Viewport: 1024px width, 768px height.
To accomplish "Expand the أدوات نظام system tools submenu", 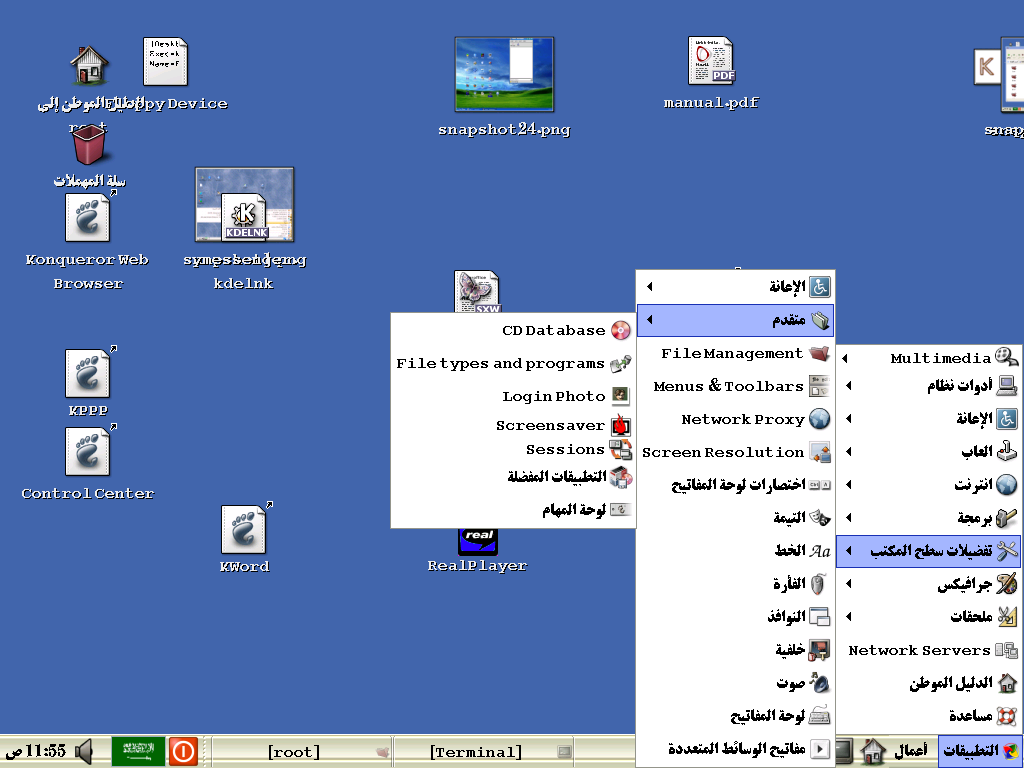I will pos(929,386).
